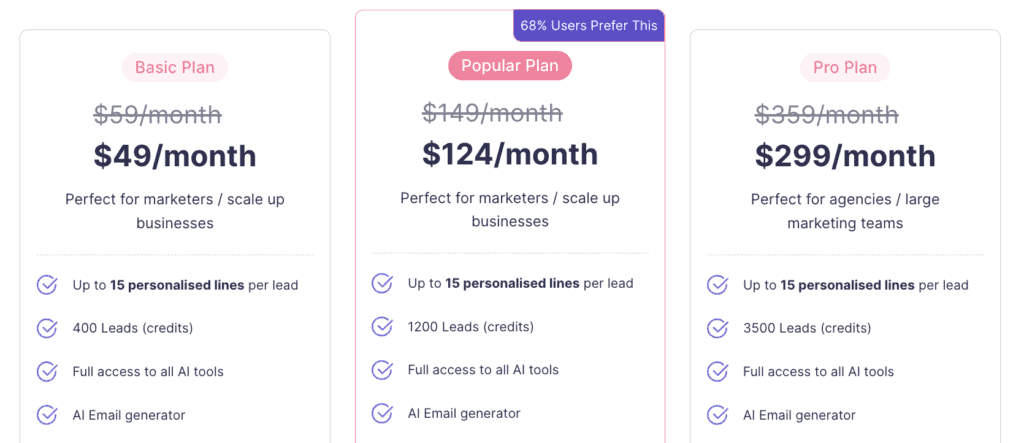Viewport: 1024px width, 443px height.
Task: Click the $49/month price
Action: pos(175,156)
